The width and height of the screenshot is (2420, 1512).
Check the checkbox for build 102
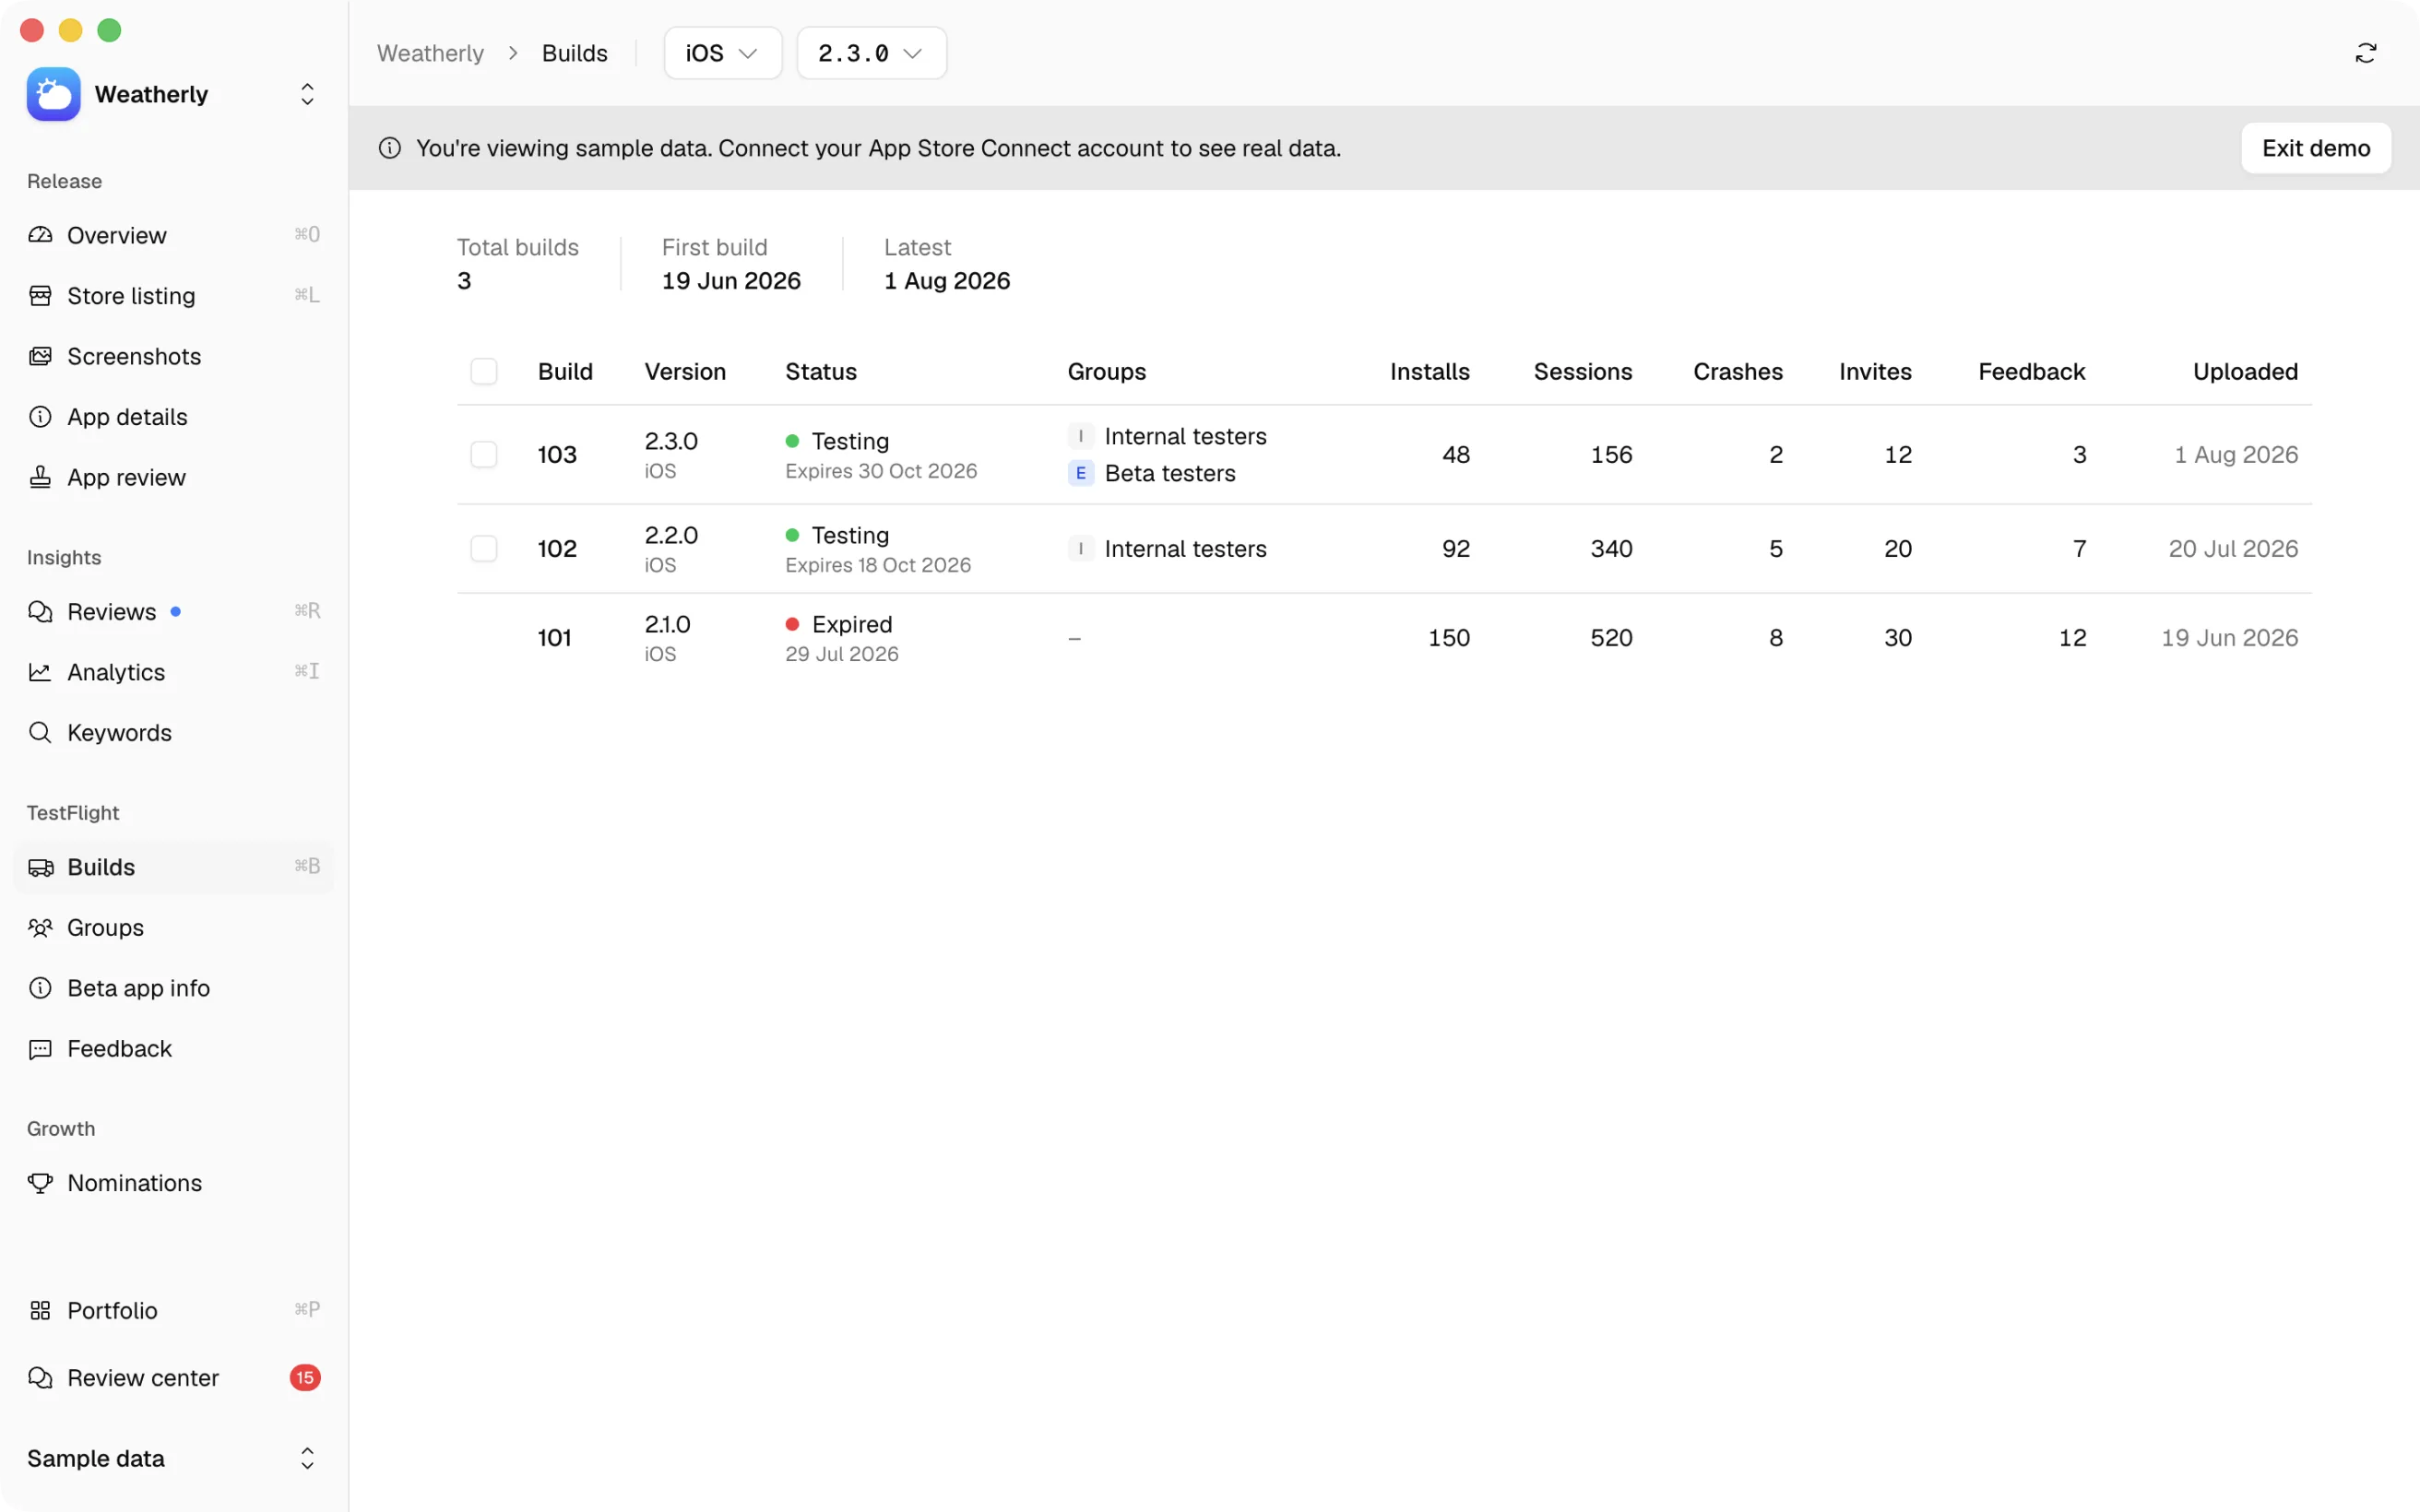point(484,548)
